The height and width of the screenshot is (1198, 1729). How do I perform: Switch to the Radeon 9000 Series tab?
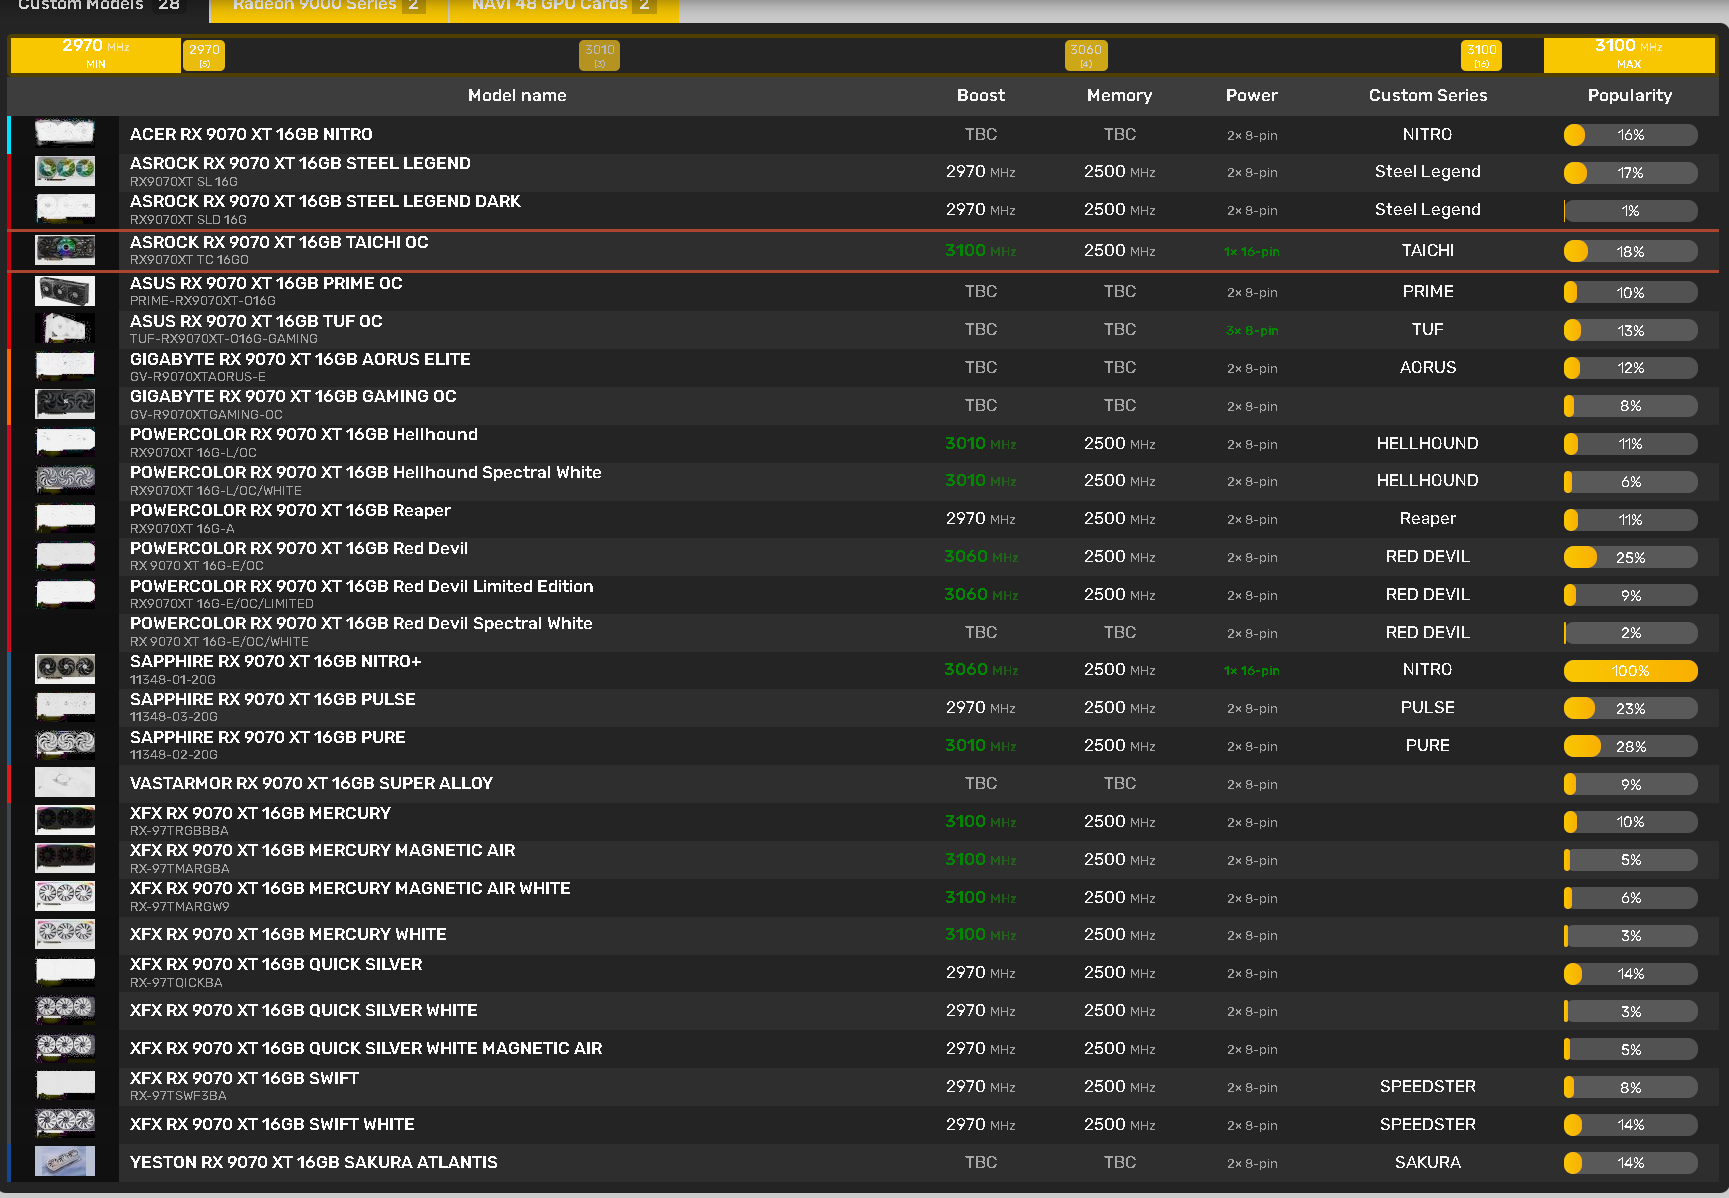pos(328,8)
